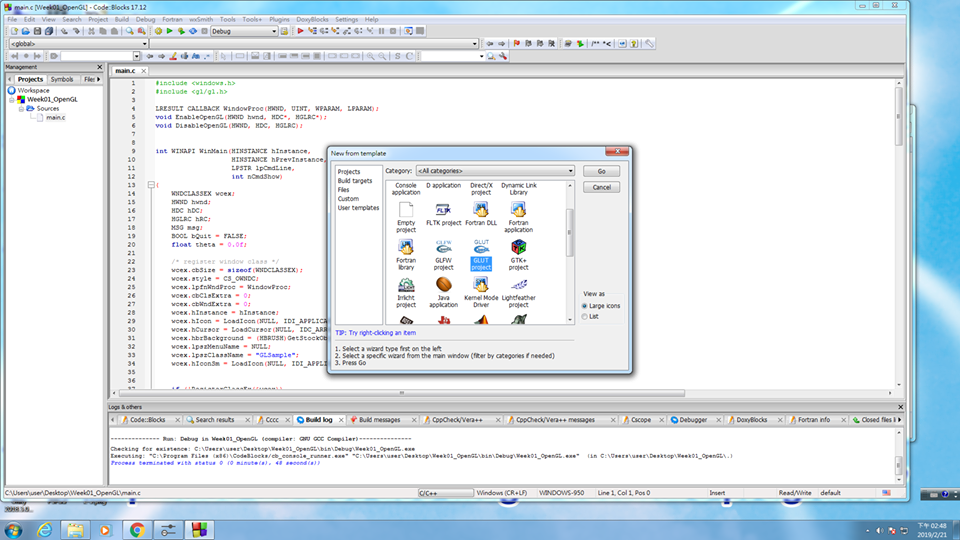The image size is (960, 540).
Task: Open the <global> scope dropdown
Action: click(x=78, y=43)
